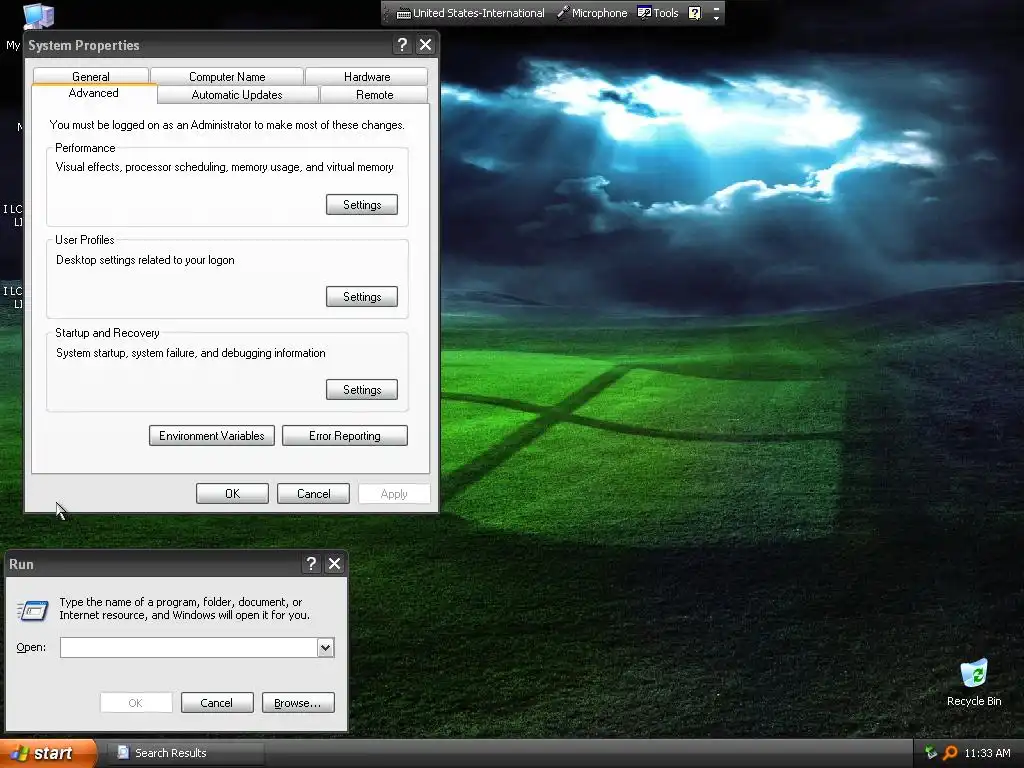Open User Profiles Settings
1024x768 pixels.
click(362, 296)
